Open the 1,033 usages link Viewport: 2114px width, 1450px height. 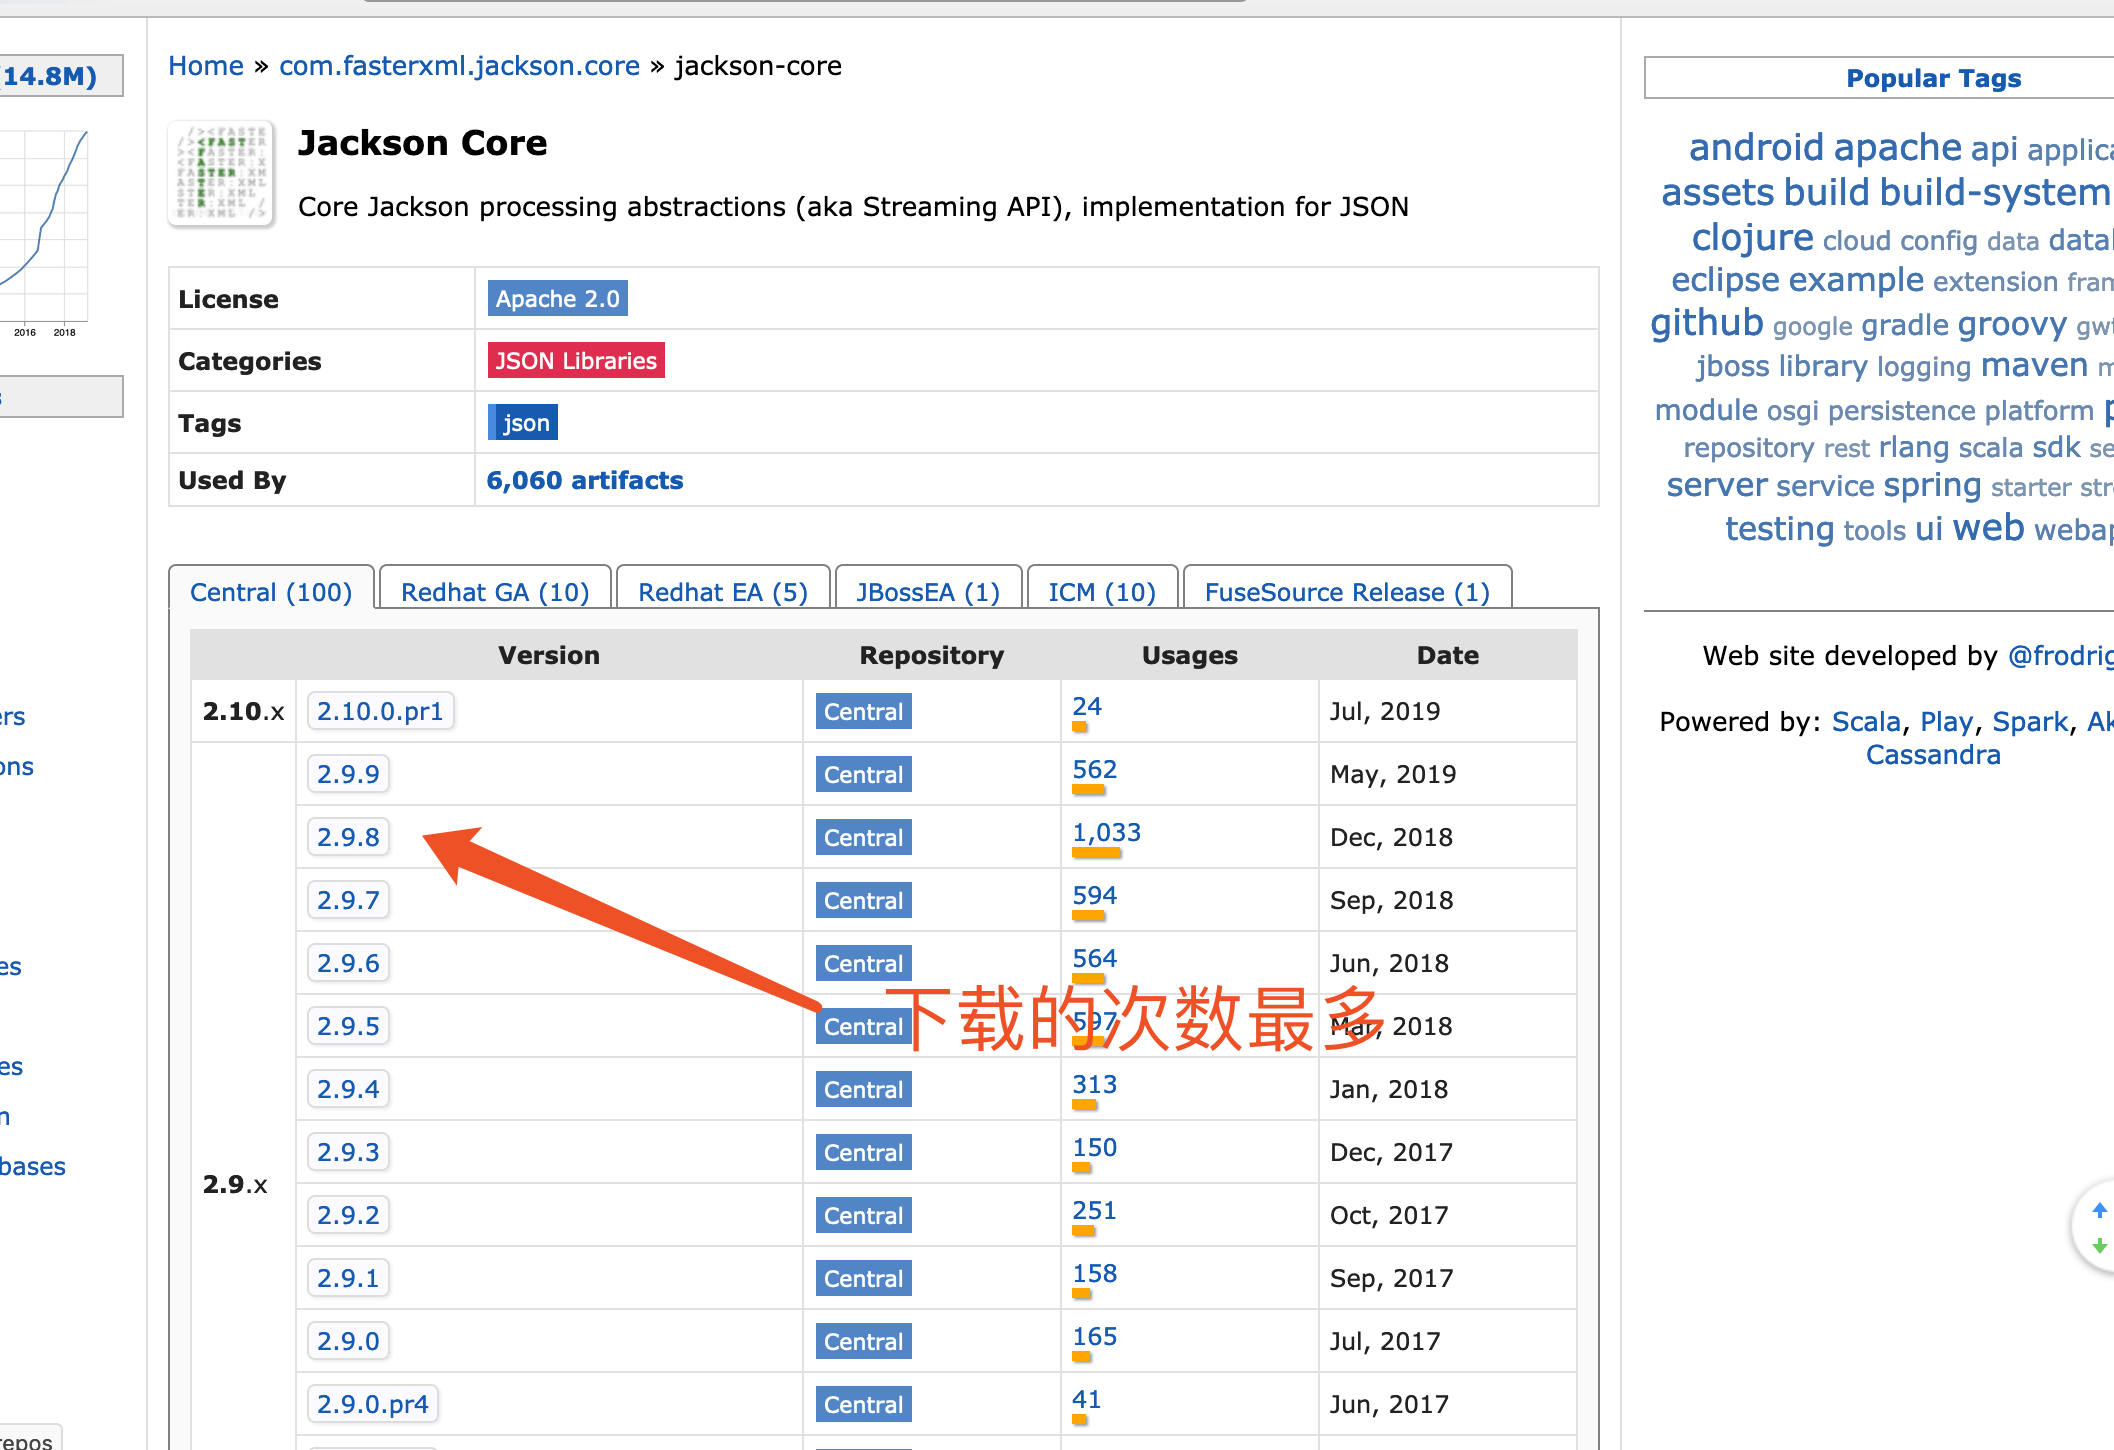pos(1107,832)
